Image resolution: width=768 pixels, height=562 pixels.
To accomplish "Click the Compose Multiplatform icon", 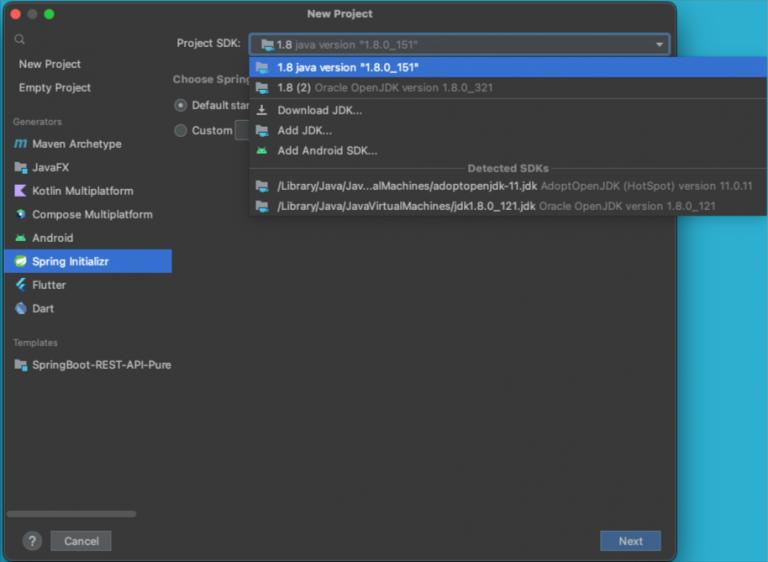I will click(x=21, y=214).
